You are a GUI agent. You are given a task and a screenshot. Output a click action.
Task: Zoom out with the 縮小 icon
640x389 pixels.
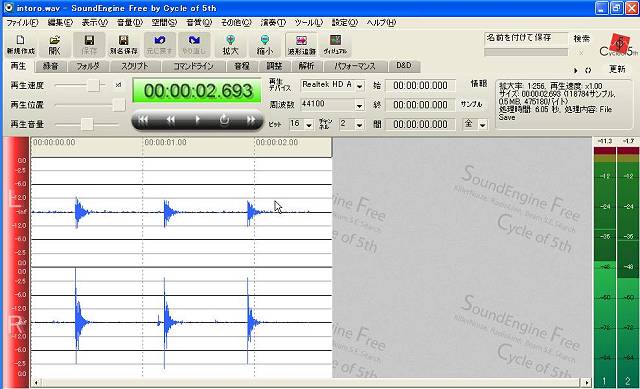[264, 44]
